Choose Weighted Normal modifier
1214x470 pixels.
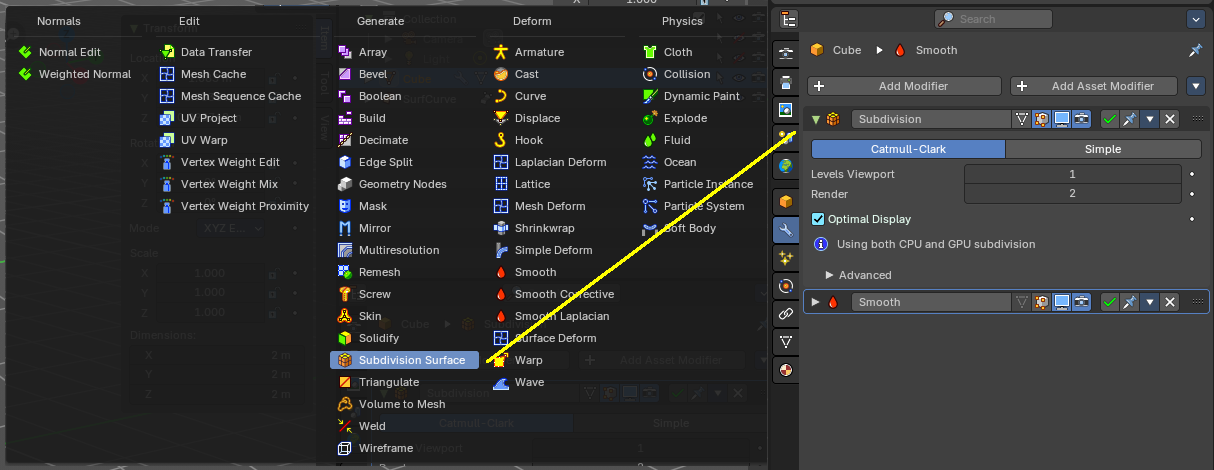76,74
